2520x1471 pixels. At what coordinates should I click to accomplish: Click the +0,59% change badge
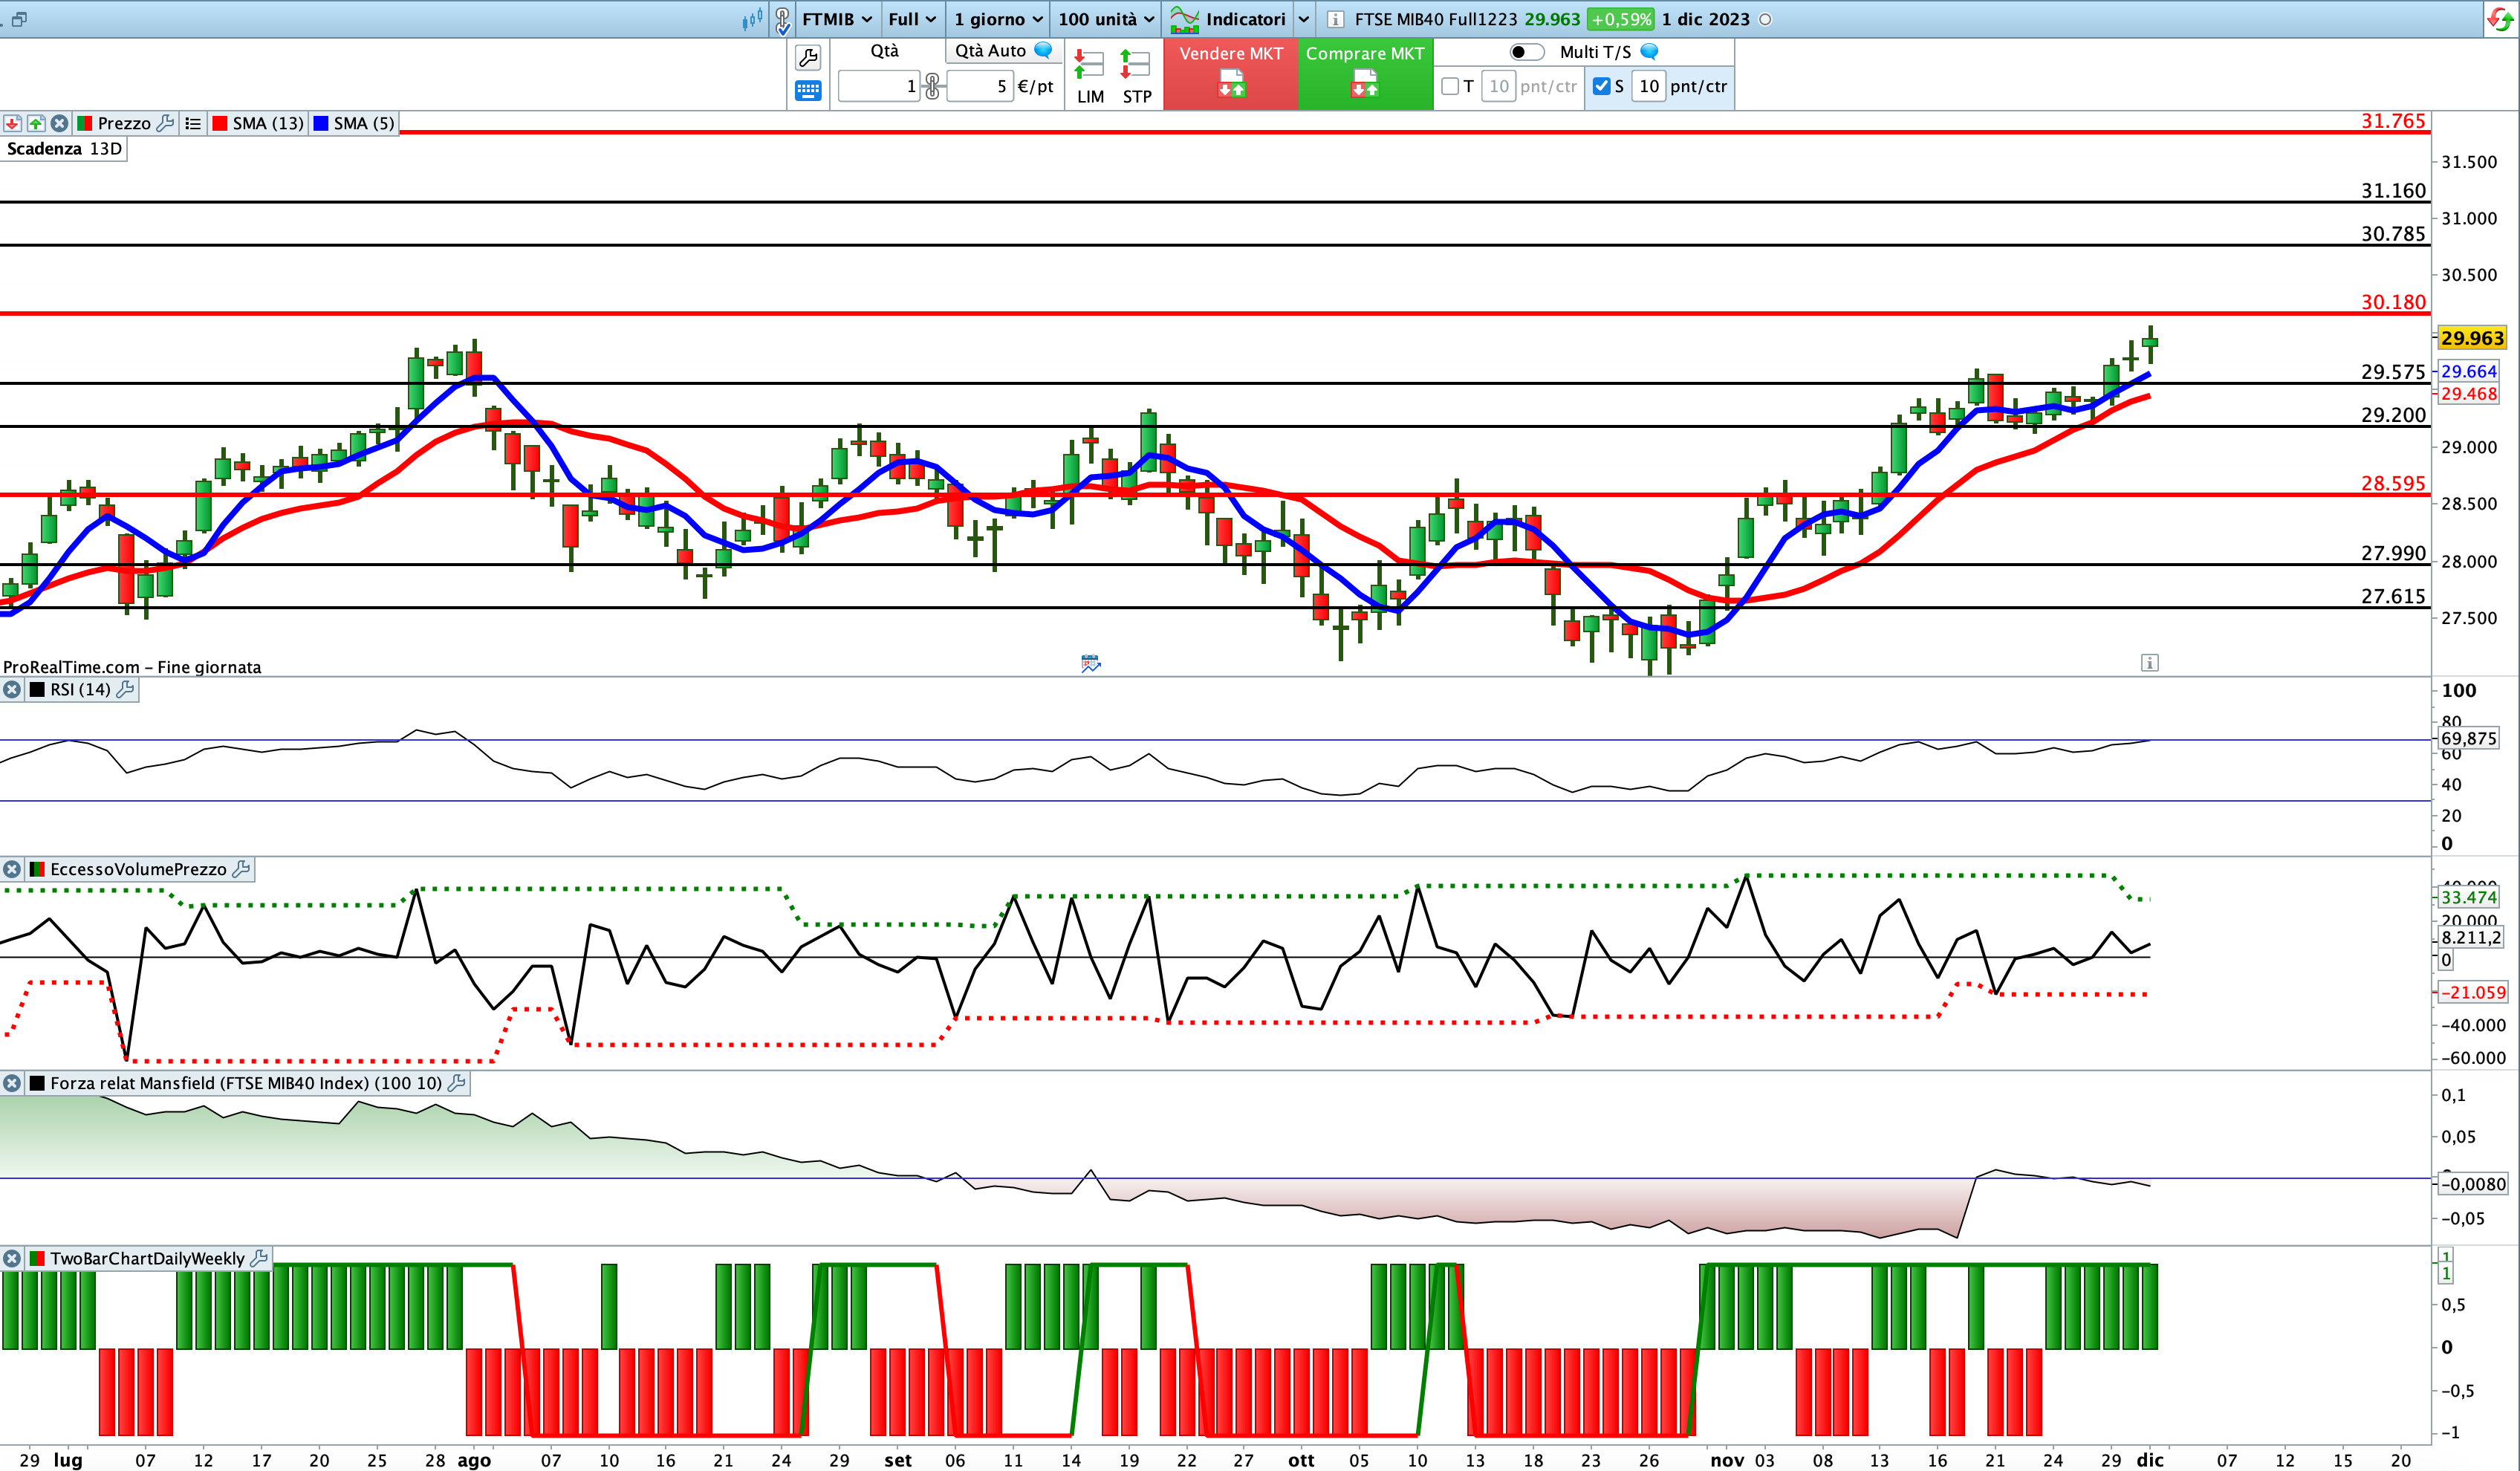pyautogui.click(x=1620, y=19)
